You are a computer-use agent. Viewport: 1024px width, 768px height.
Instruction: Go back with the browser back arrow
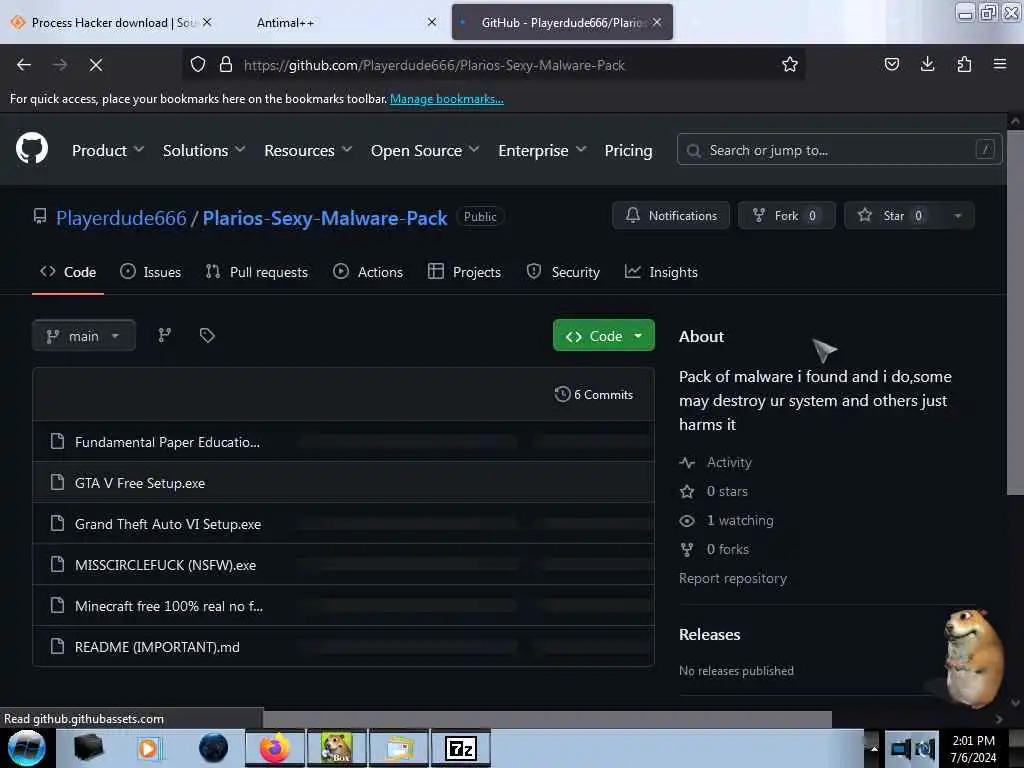[24, 65]
